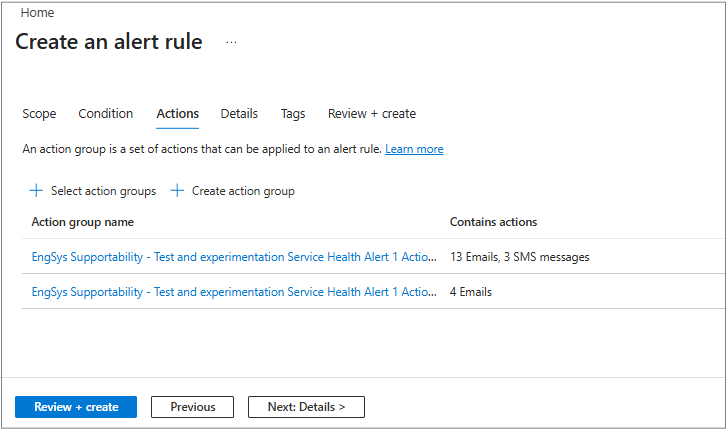Go to the Details tab

239,114
